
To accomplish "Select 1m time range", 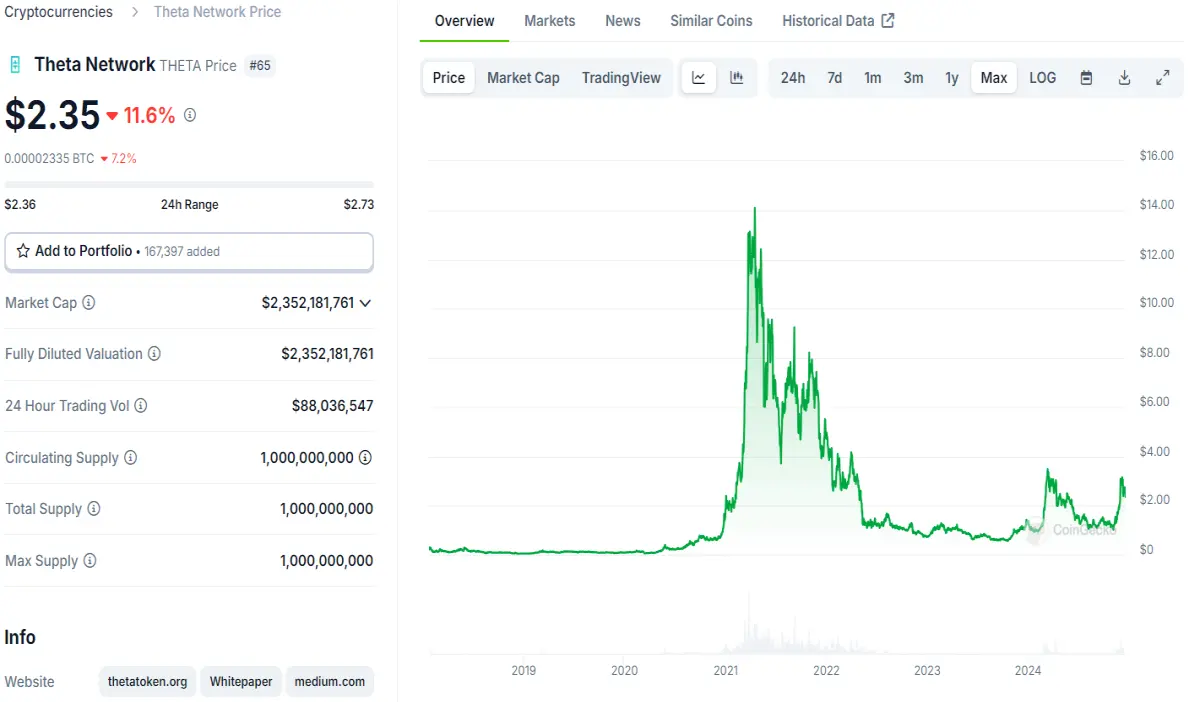I will pyautogui.click(x=873, y=78).
